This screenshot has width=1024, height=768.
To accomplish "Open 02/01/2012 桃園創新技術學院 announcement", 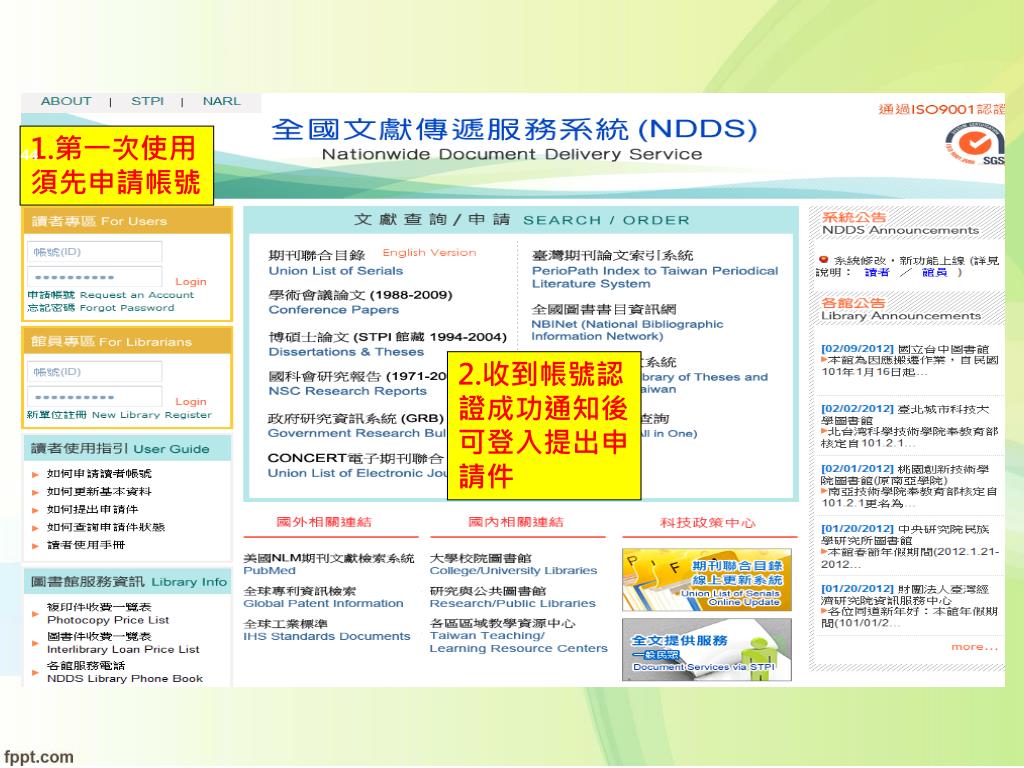I will (x=910, y=486).
